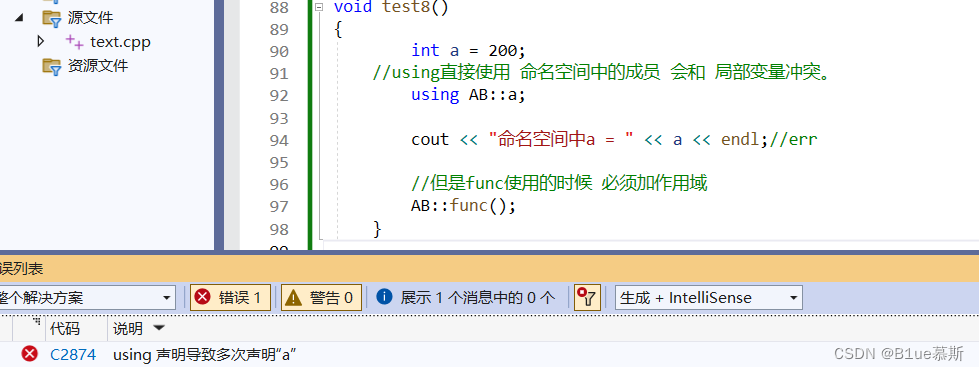The width and height of the screenshot is (979, 371).
Task: Click the comment //using直接使用 on line 91
Action: [x=603, y=73]
